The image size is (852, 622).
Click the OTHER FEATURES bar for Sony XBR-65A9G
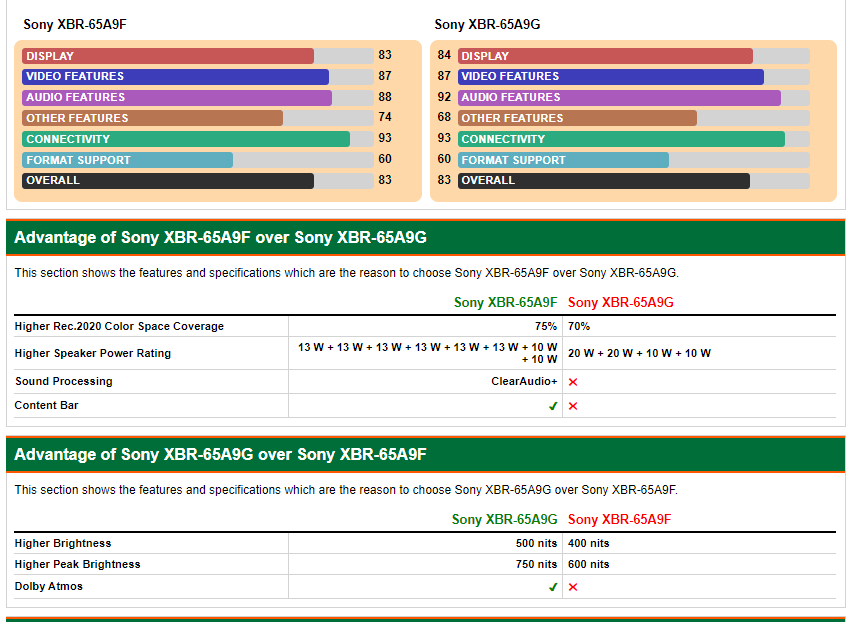tap(634, 118)
